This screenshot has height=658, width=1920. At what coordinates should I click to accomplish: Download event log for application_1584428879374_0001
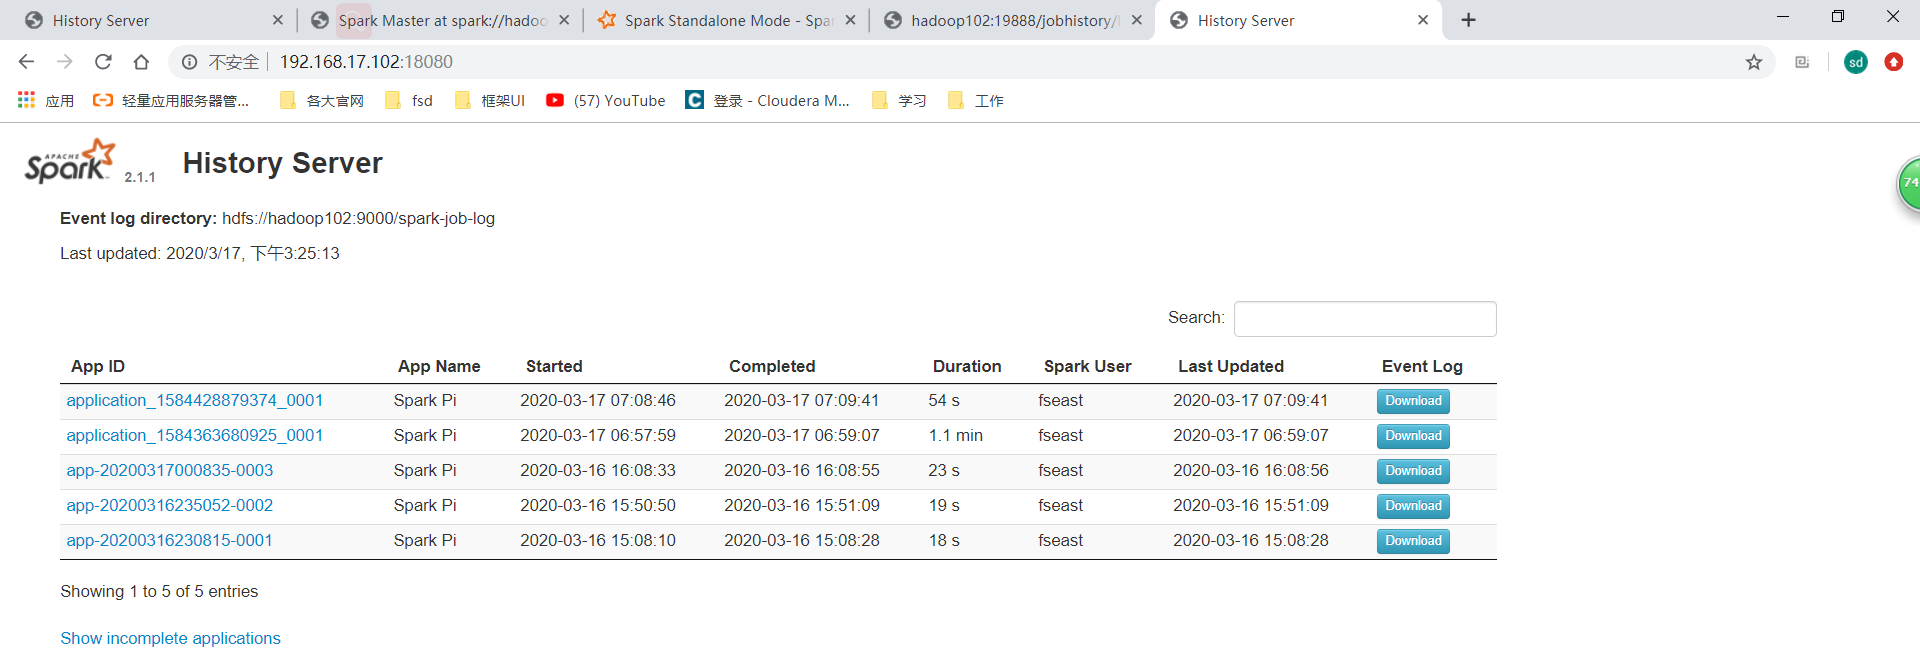coord(1413,401)
